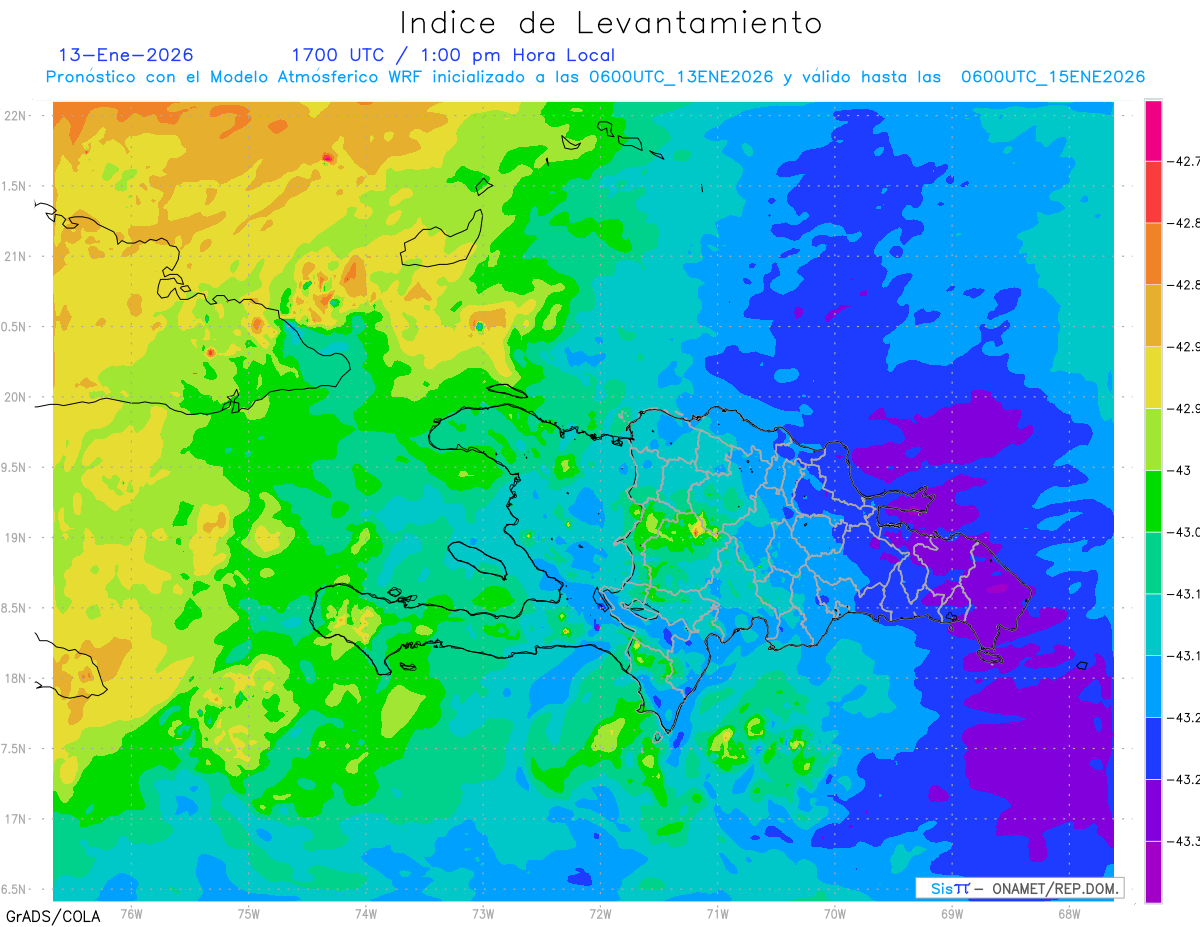Viewport: 1200px width, 927px height.
Task: Click the '76W' longitude label
Action: (x=131, y=913)
